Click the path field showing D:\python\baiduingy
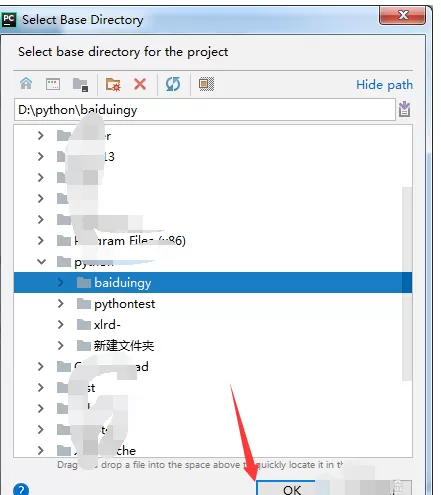The width and height of the screenshot is (441, 495). pyautogui.click(x=205, y=110)
